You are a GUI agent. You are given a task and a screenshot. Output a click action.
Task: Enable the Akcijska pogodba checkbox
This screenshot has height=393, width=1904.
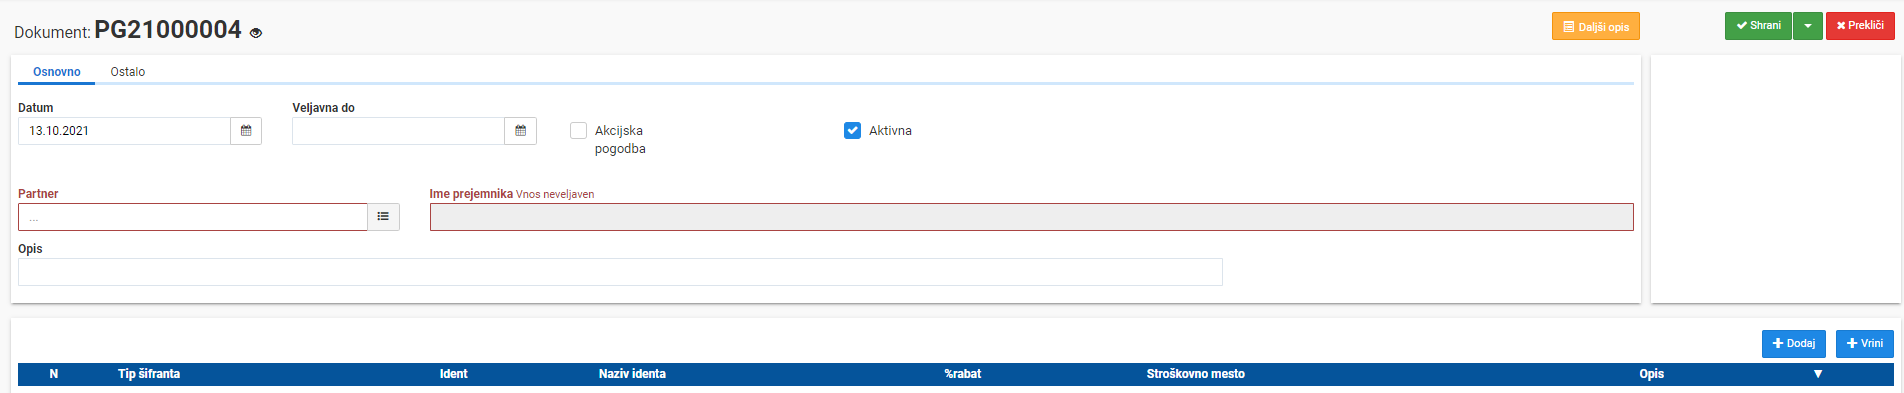click(578, 130)
